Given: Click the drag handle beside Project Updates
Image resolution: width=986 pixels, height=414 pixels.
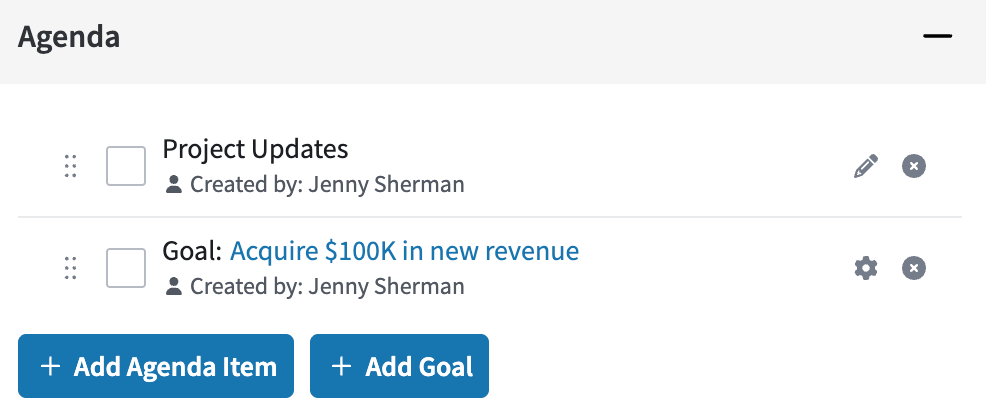Looking at the screenshot, I should pyautogui.click(x=70, y=166).
